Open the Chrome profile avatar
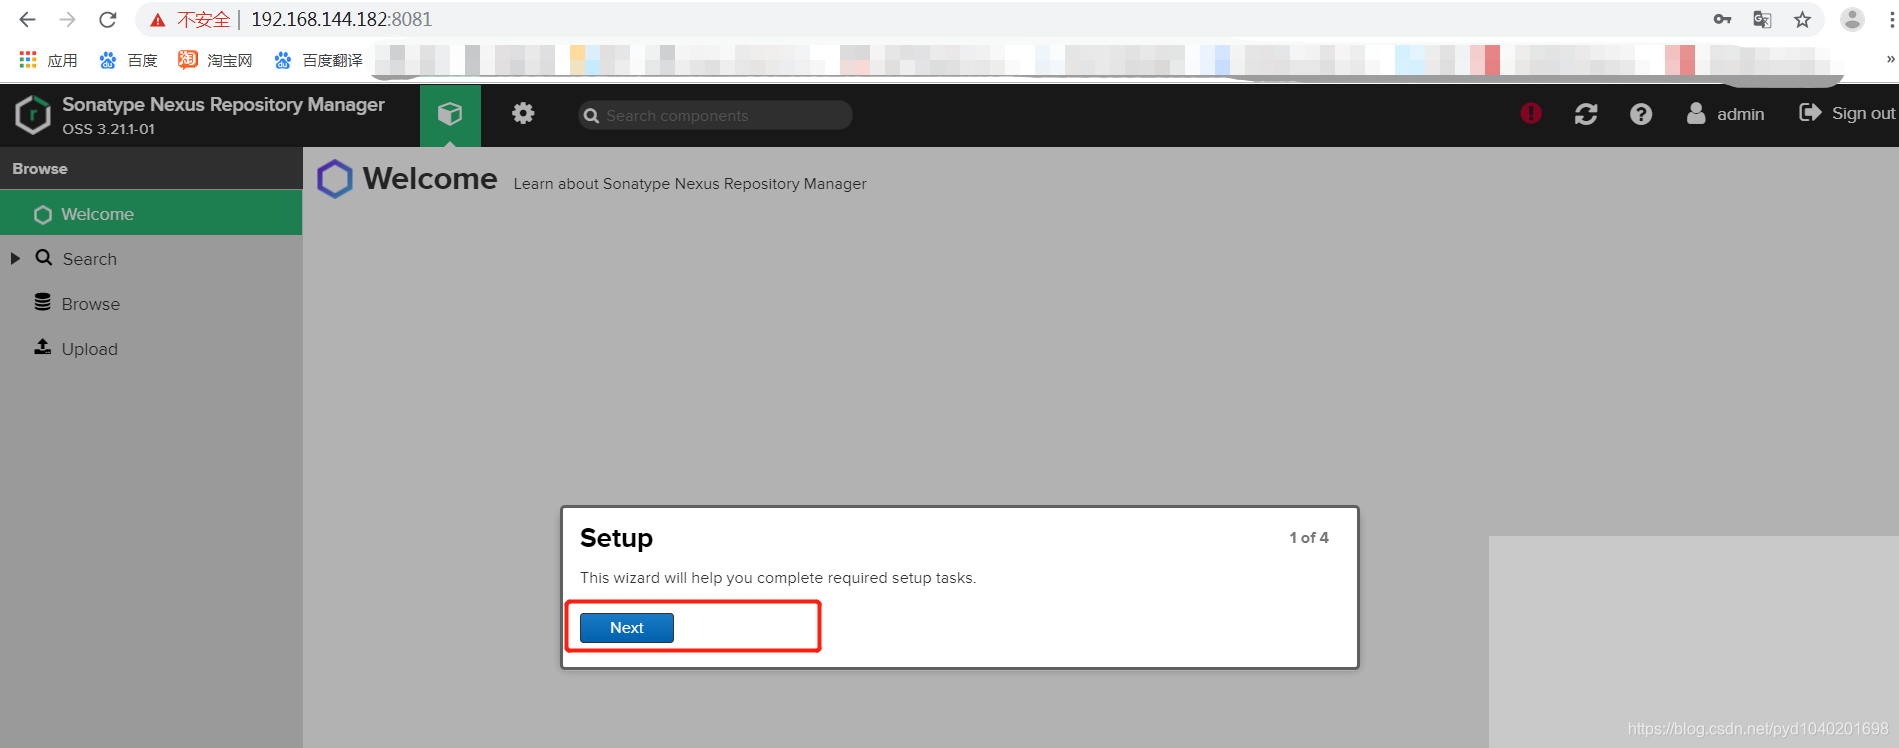Image resolution: width=1899 pixels, height=748 pixels. tap(1852, 19)
